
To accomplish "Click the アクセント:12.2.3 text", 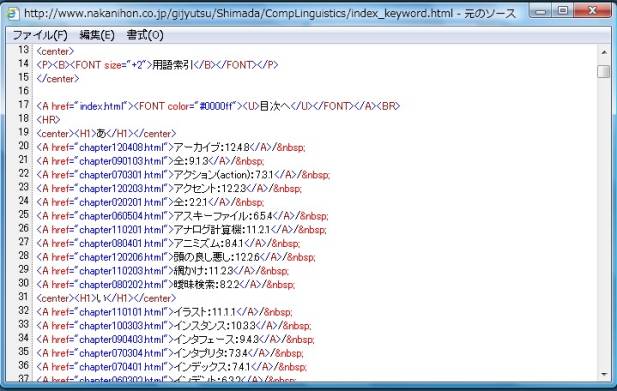I will [210, 188].
